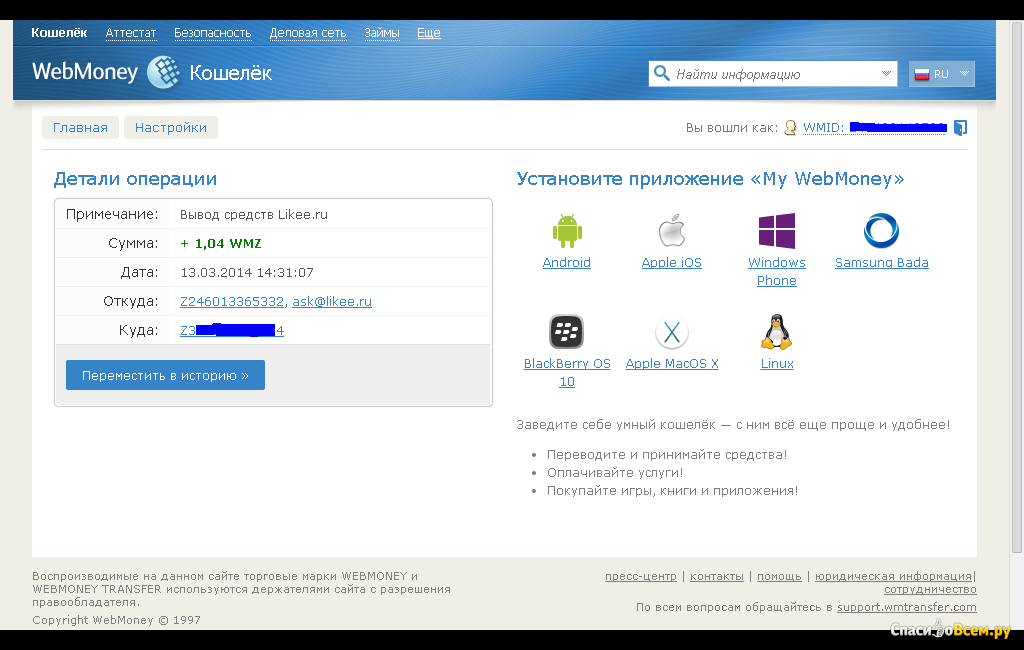The image size is (1024, 650).
Task: Click the ask@likee.ru email link
Action: pos(332,301)
